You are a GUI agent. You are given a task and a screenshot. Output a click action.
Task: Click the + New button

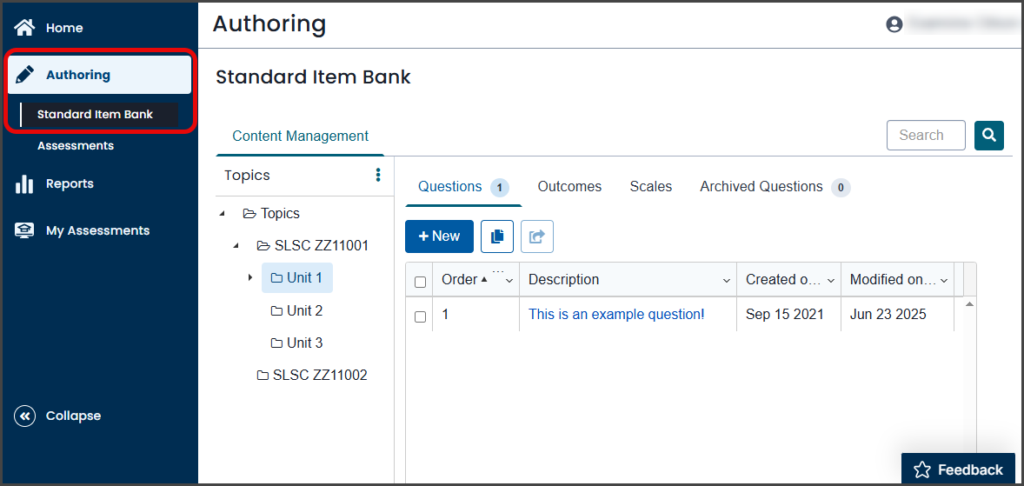(x=439, y=236)
